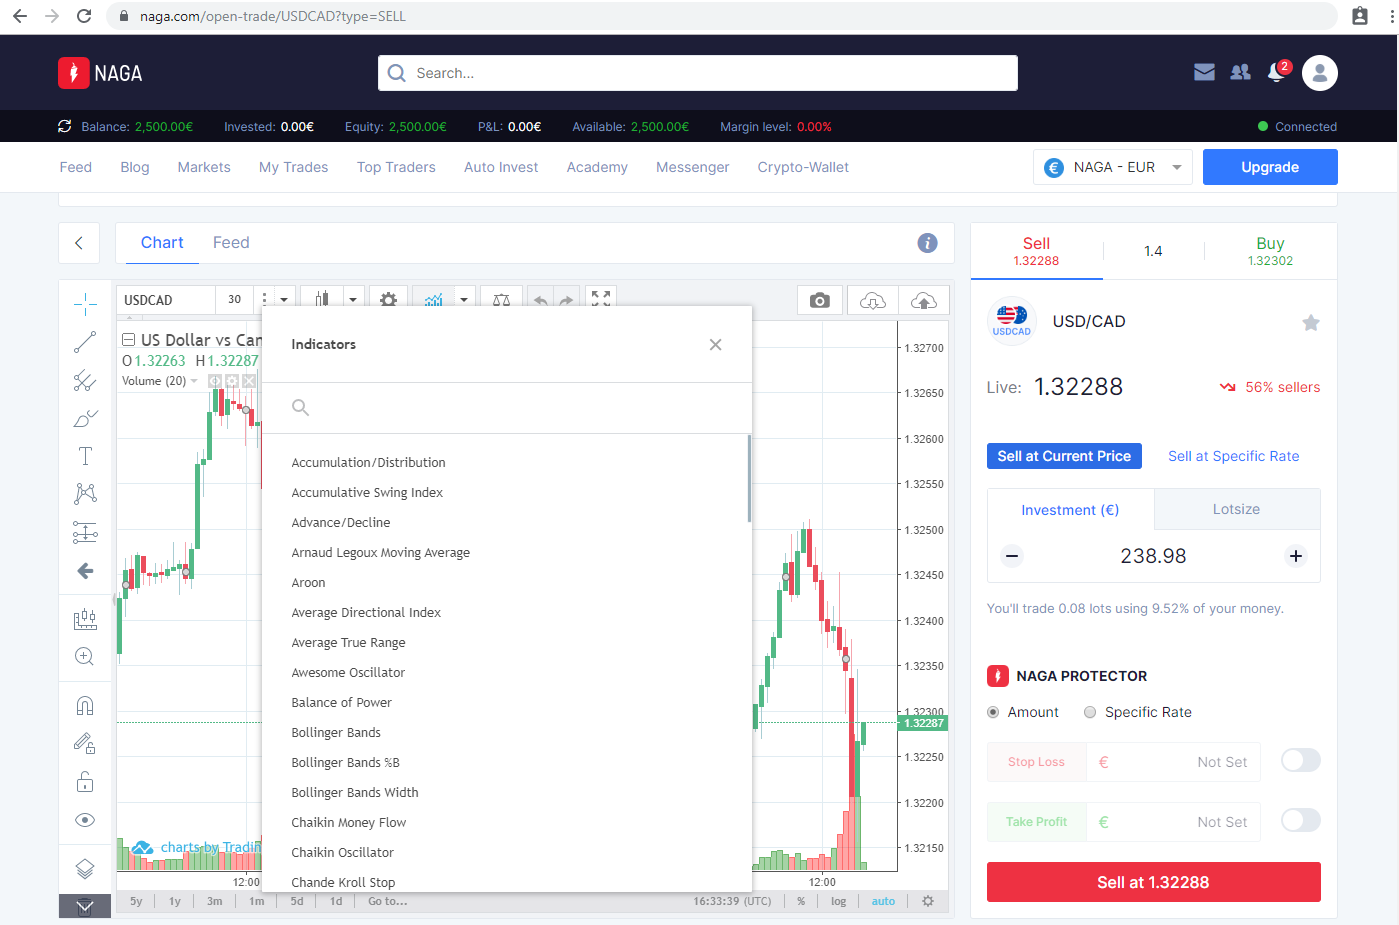Enable the Take Profit toggle
The image size is (1399, 925).
tap(1301, 821)
